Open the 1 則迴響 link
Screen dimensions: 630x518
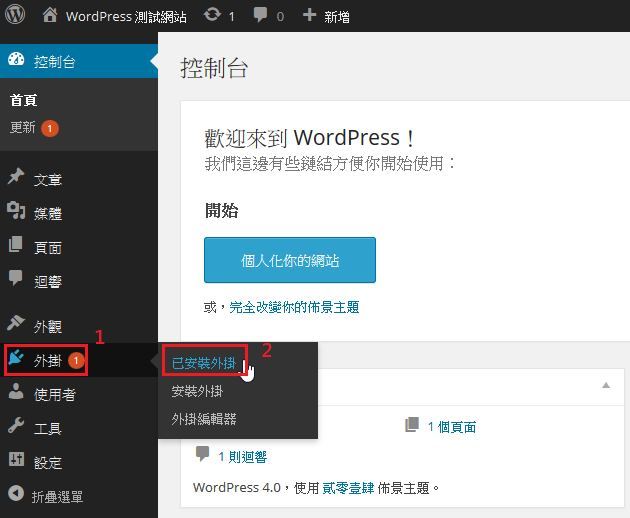coord(243,457)
